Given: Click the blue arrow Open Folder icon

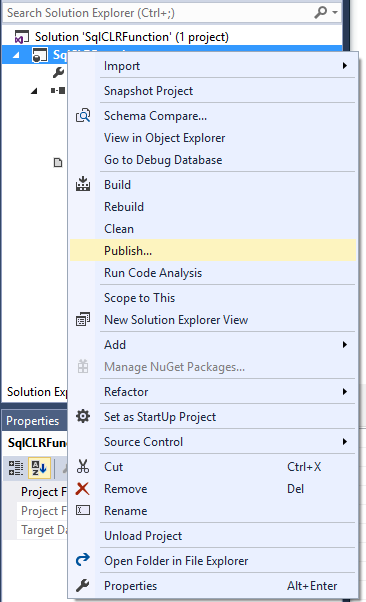Looking at the screenshot, I should 83,560.
